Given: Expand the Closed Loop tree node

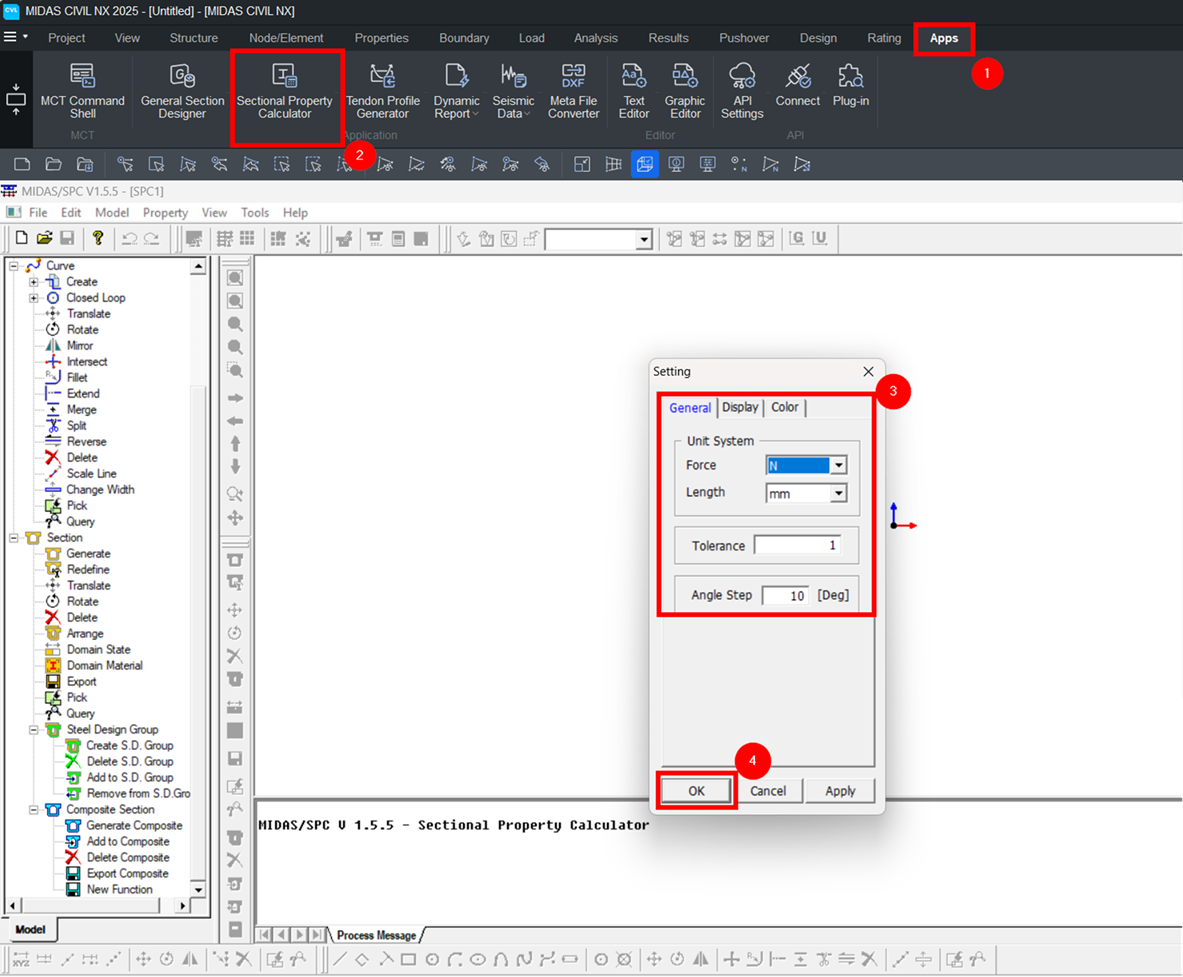Looking at the screenshot, I should [34, 298].
